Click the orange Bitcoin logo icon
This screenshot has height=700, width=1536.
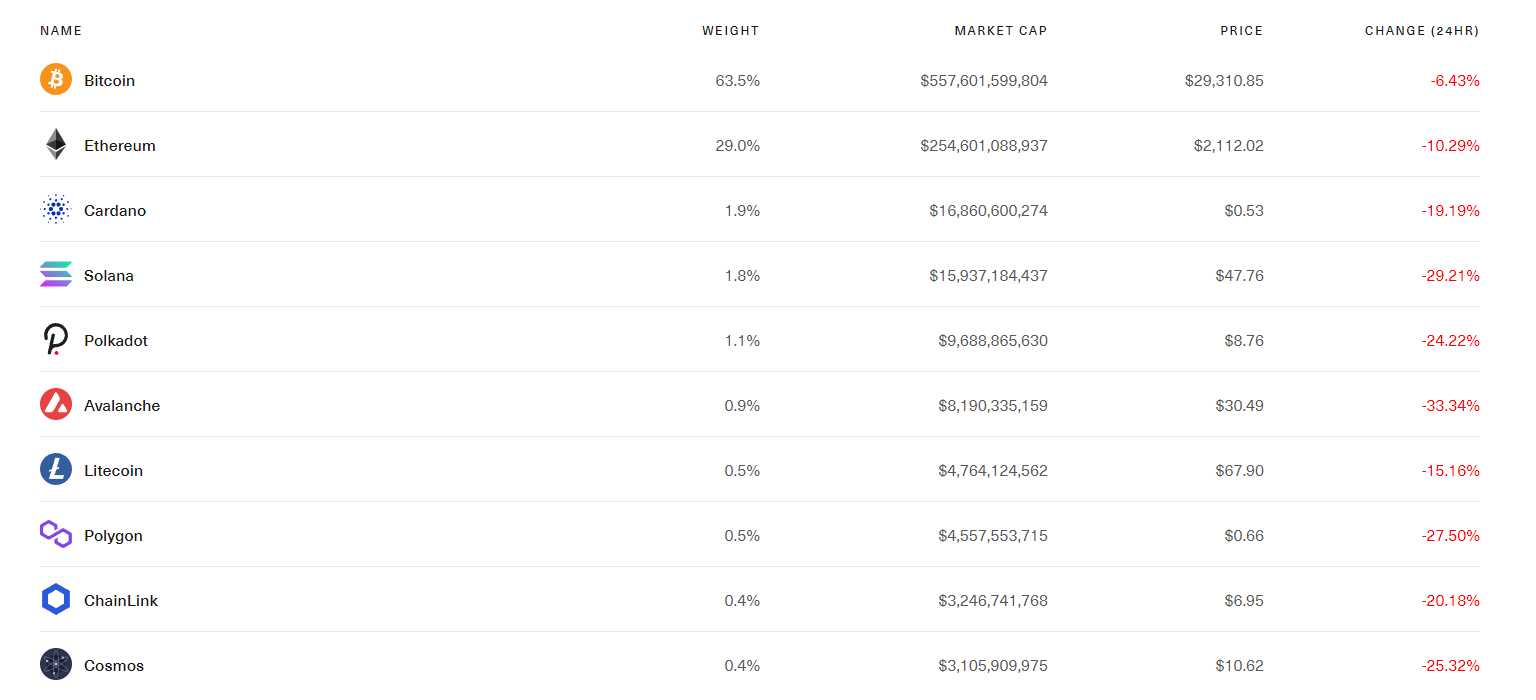[x=56, y=80]
